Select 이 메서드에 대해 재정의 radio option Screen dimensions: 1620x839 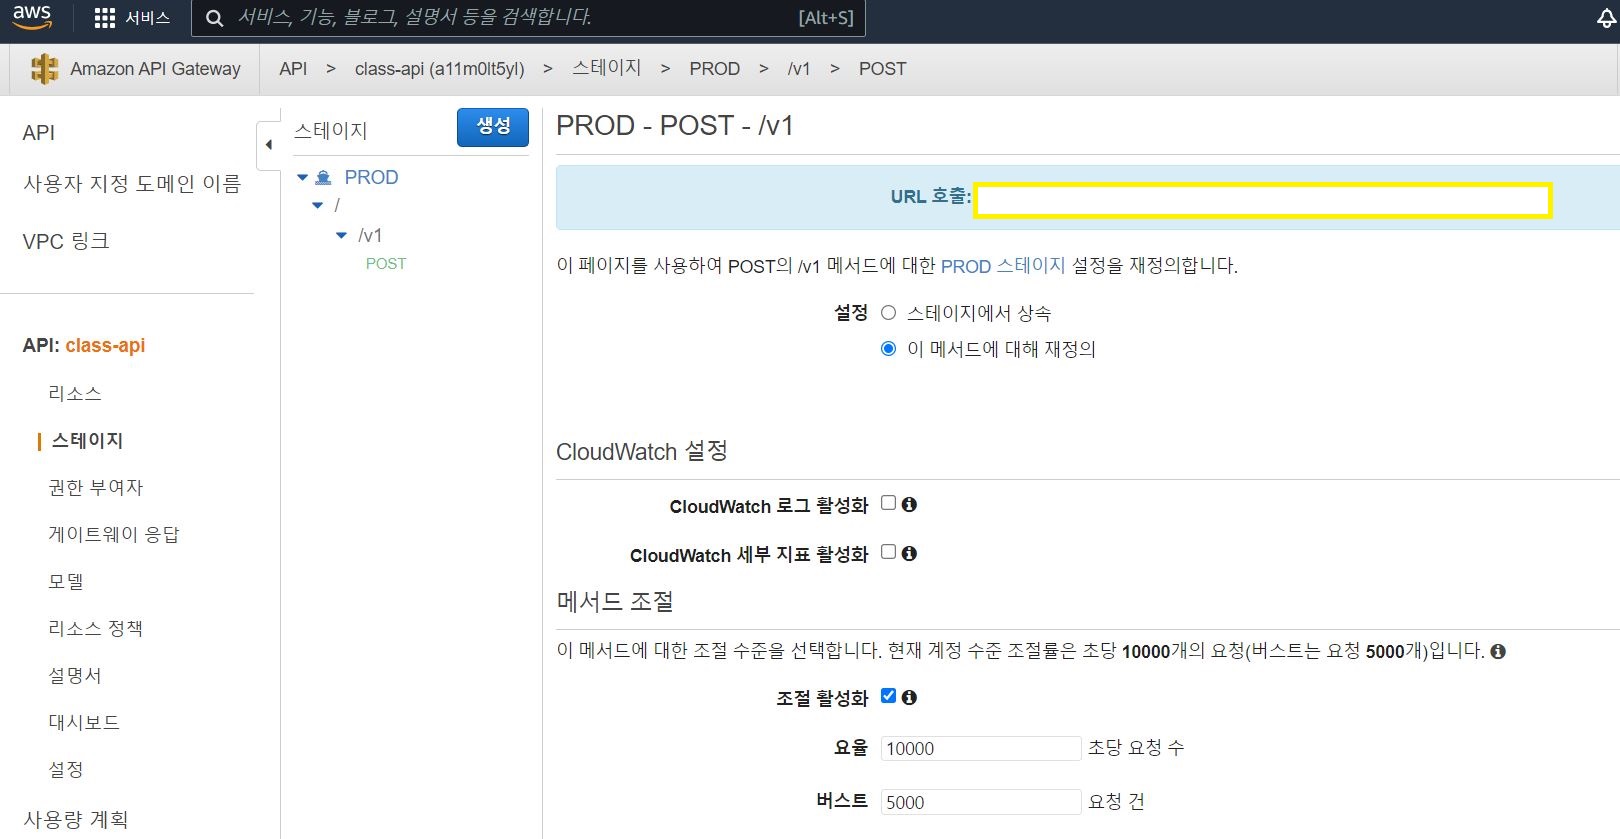coord(888,349)
